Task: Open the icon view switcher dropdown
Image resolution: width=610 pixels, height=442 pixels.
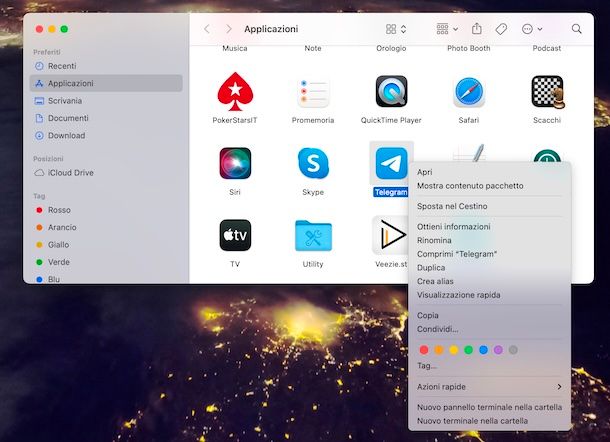Action: (x=396, y=29)
